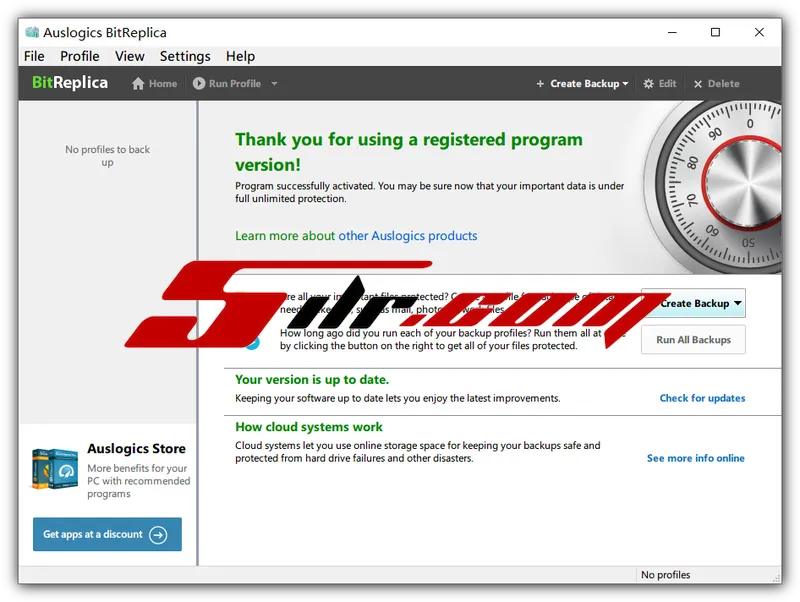800x602 pixels.
Task: Open the other Auslogics products link
Action: click(x=408, y=236)
